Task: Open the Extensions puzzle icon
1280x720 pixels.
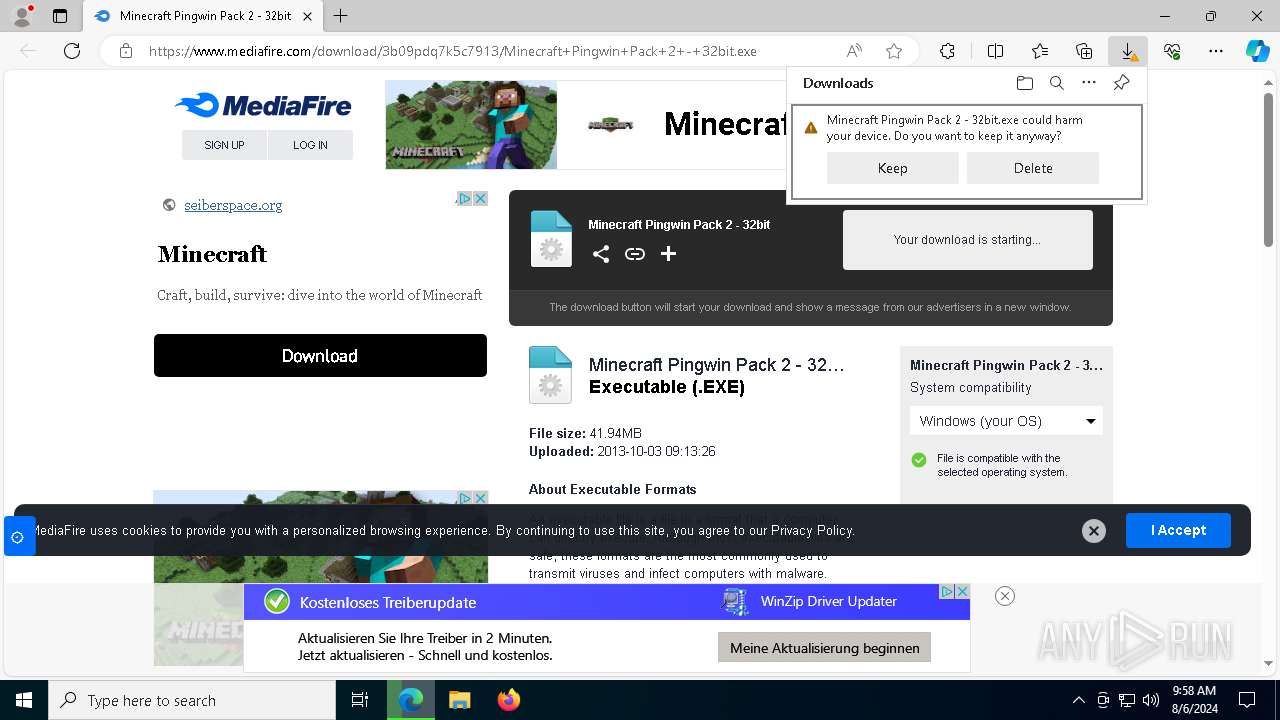Action: tap(947, 51)
